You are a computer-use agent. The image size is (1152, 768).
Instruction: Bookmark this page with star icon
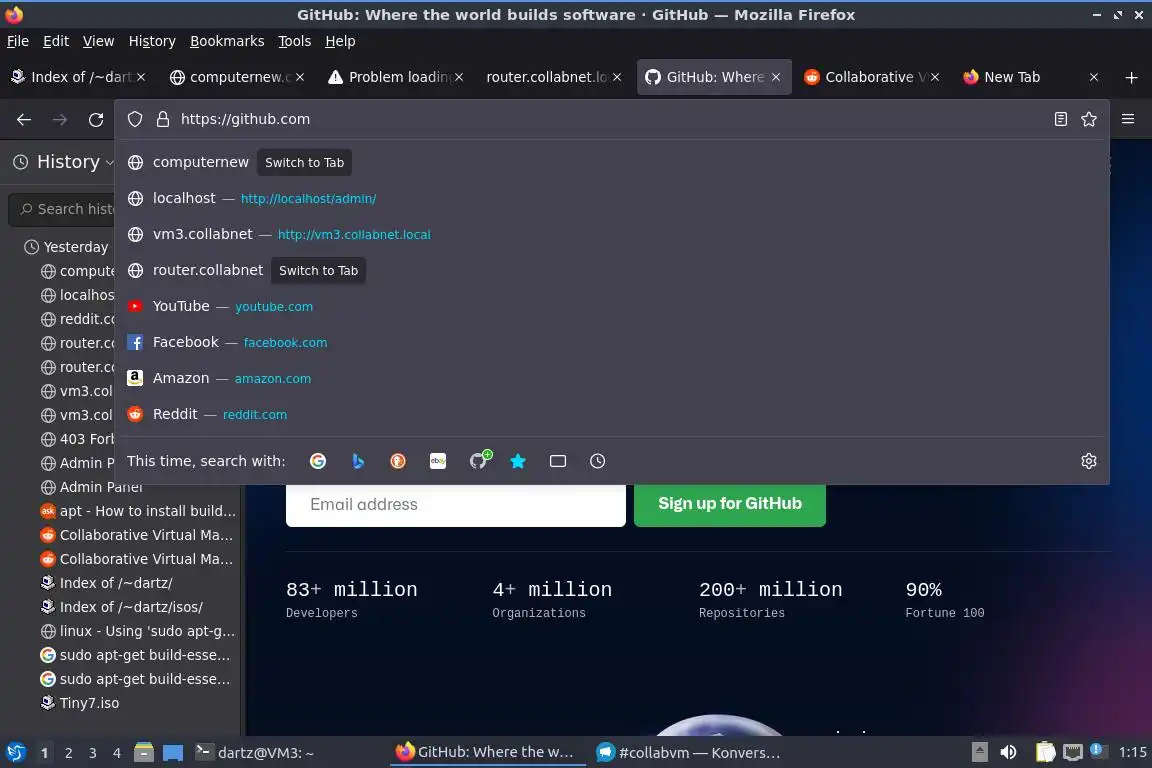1089,119
